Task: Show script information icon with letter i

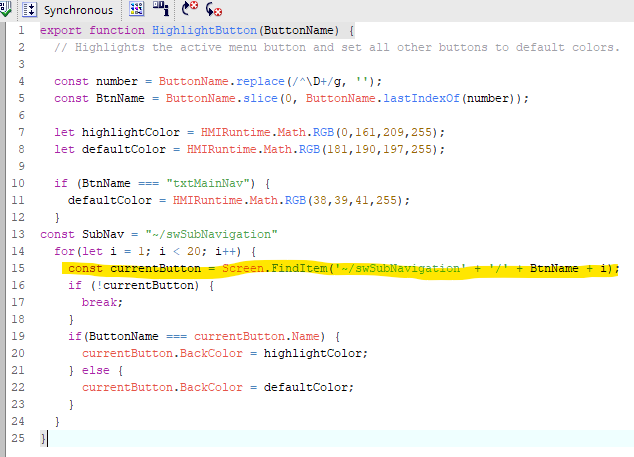Action: (x=161, y=8)
